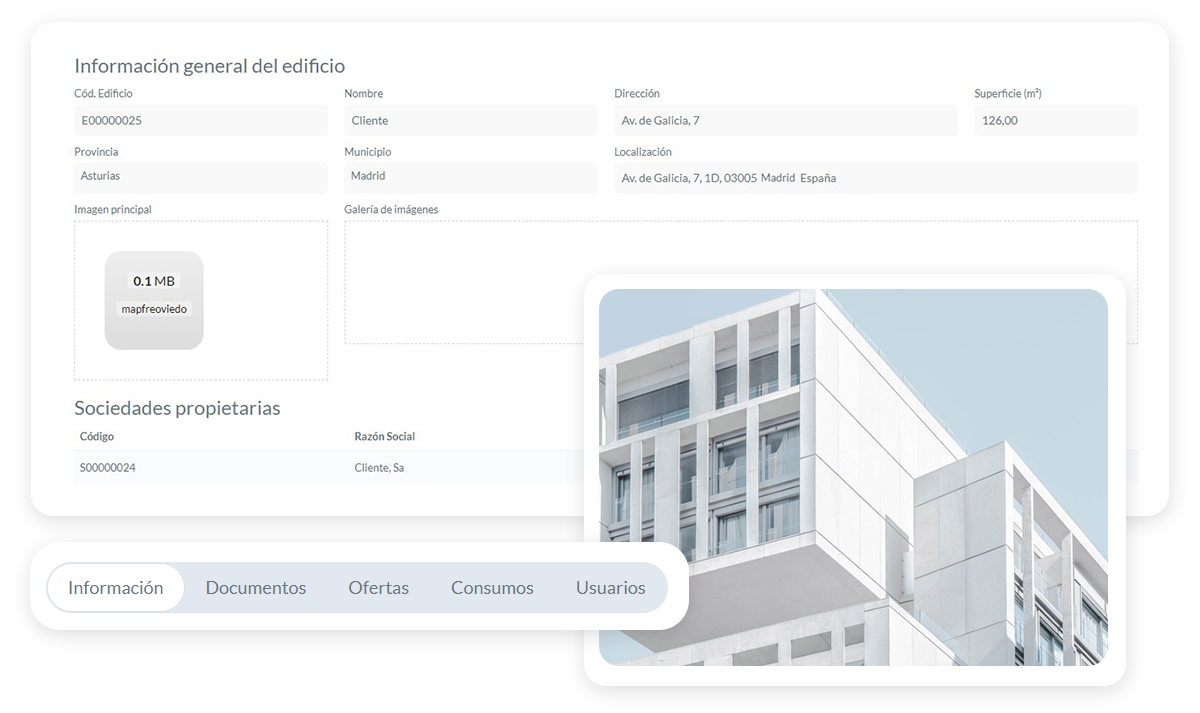This screenshot has width=1200, height=713.
Task: Click the Dirección field with Av. de Galicia
Action: [x=786, y=120]
